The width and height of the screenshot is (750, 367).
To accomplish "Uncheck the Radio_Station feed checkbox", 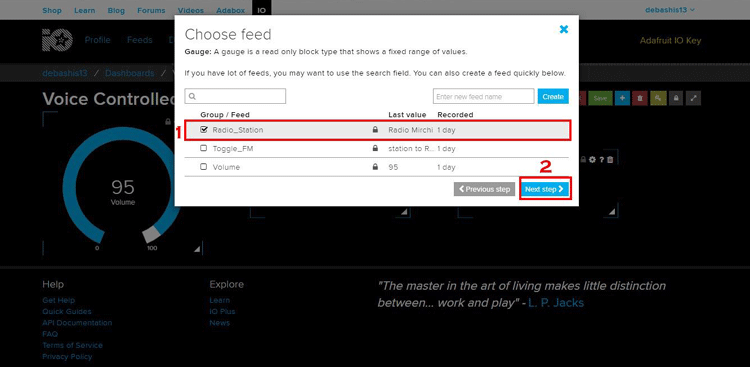I will pyautogui.click(x=204, y=129).
